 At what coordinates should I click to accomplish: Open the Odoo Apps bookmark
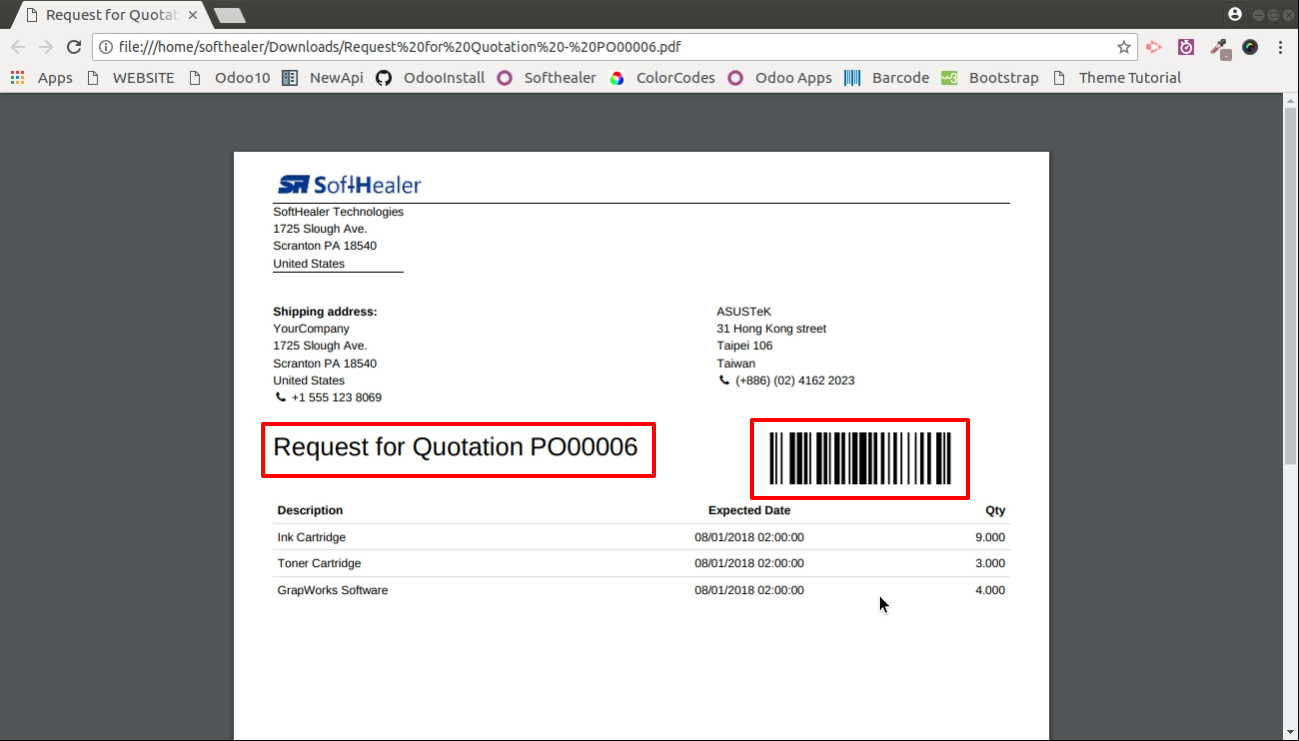point(780,78)
